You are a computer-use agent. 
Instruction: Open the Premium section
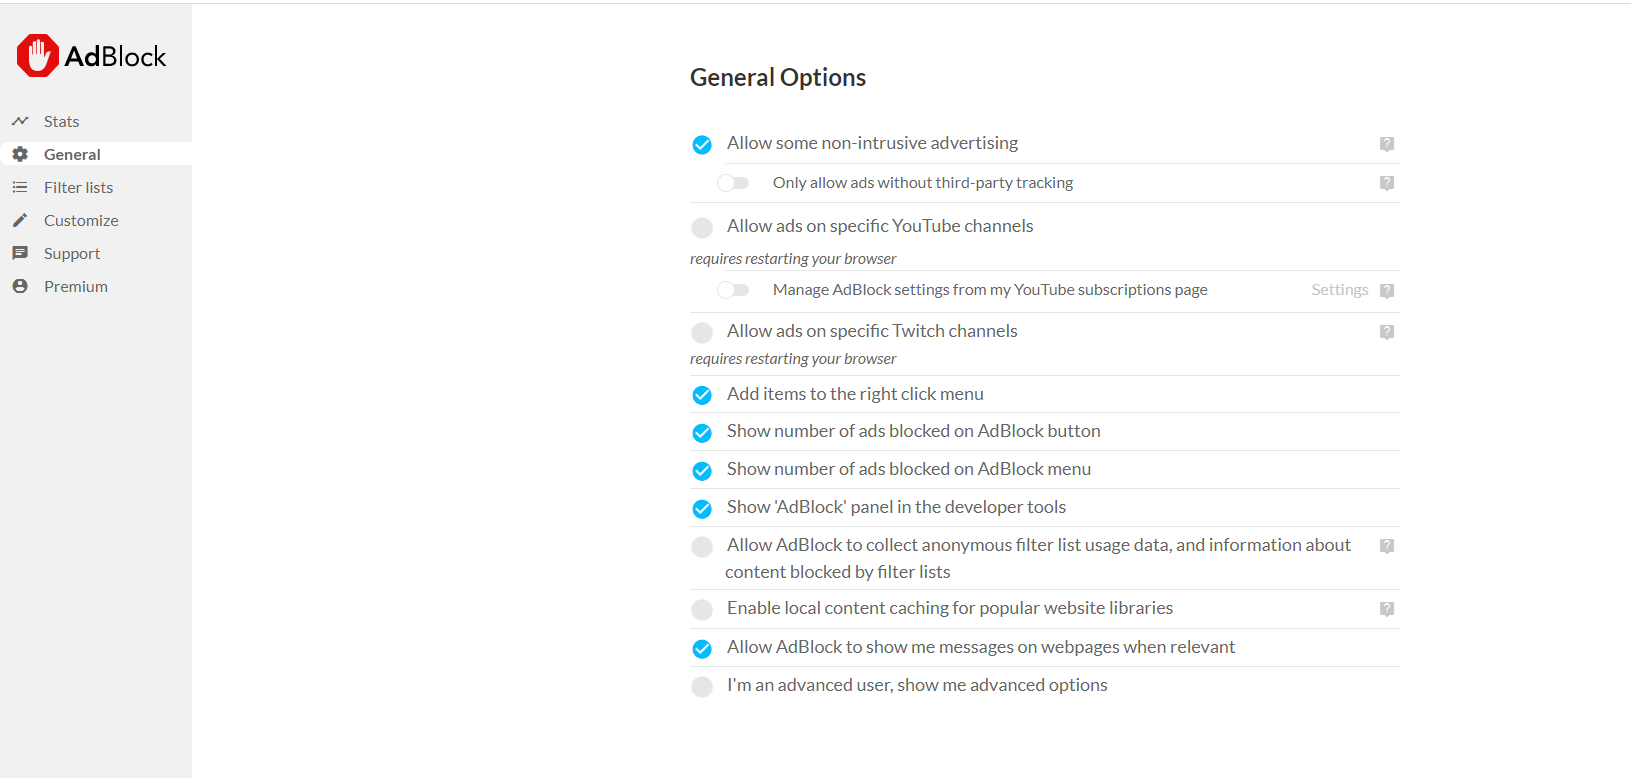76,286
